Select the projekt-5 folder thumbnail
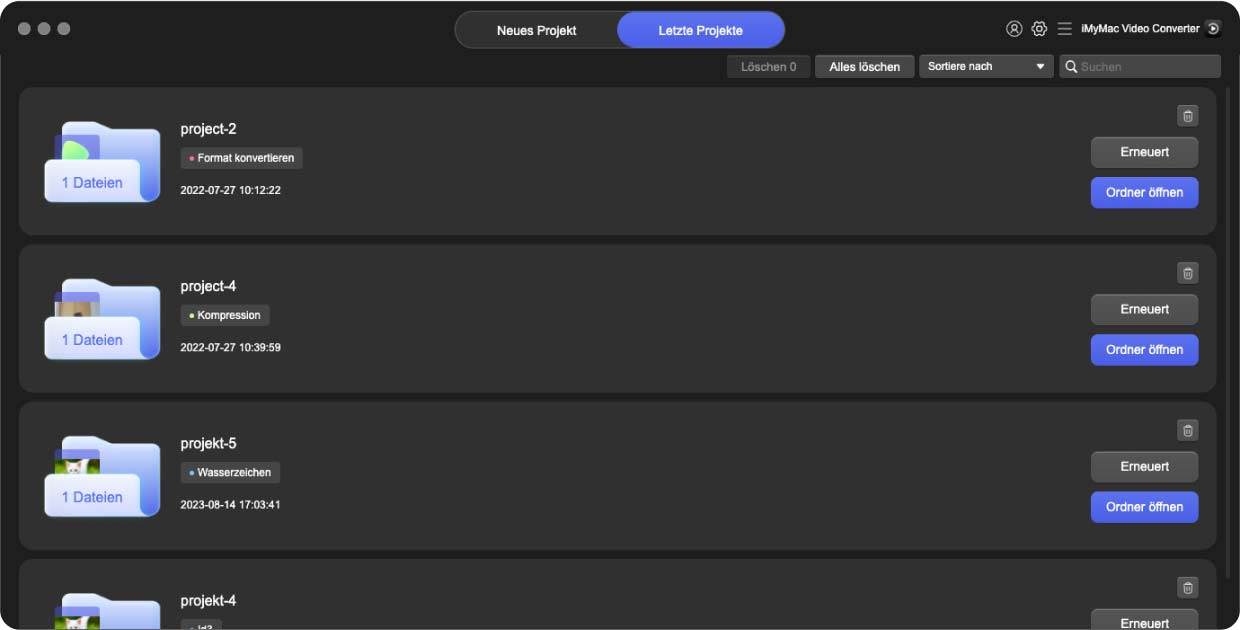Viewport: 1240px width, 630px height. (x=102, y=476)
